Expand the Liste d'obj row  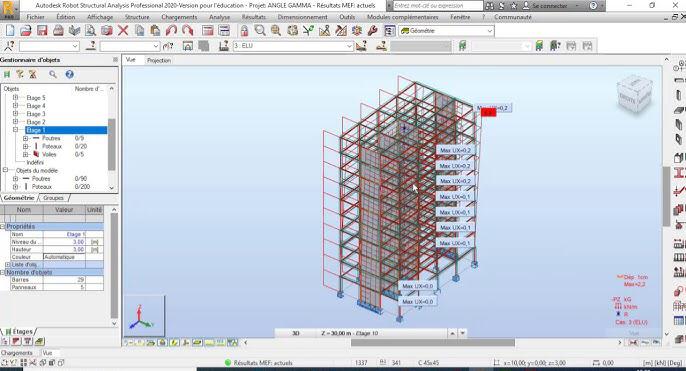point(7,265)
